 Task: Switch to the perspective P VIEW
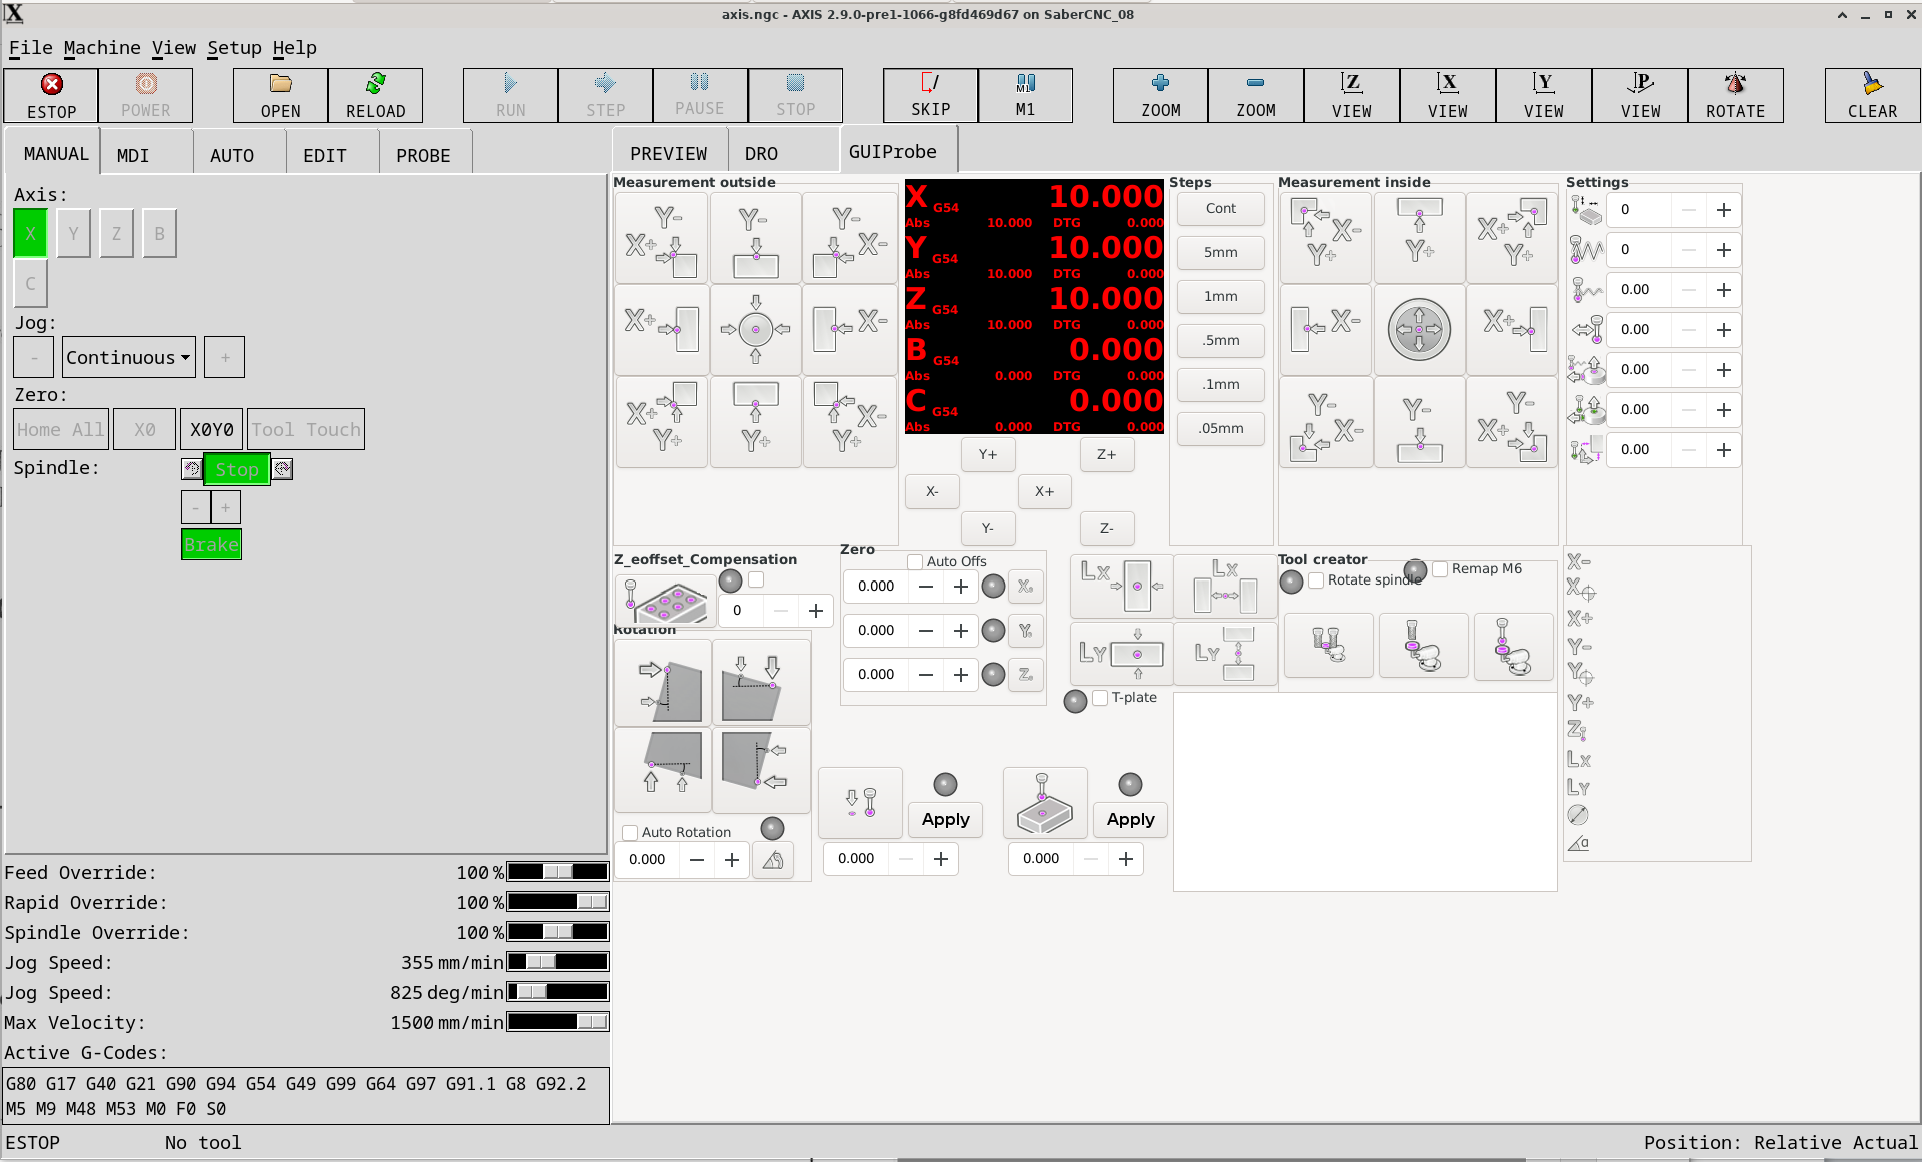coord(1640,96)
